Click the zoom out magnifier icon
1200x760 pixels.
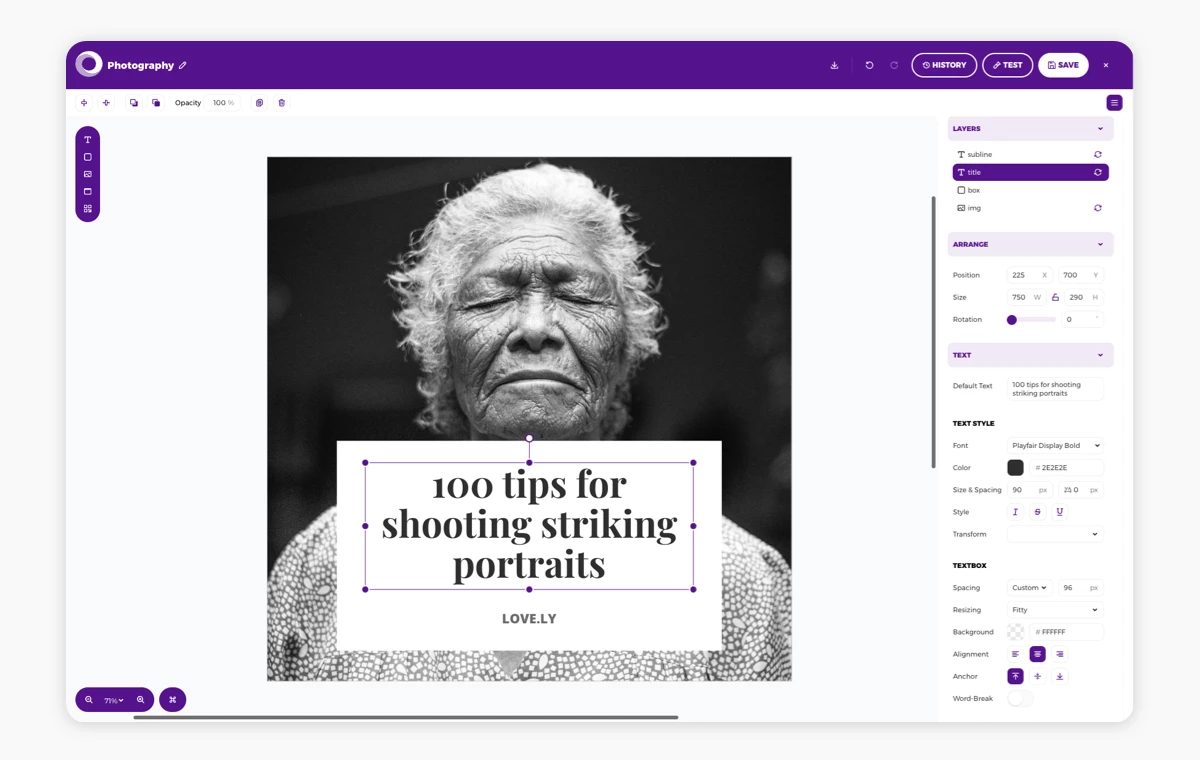pos(89,700)
